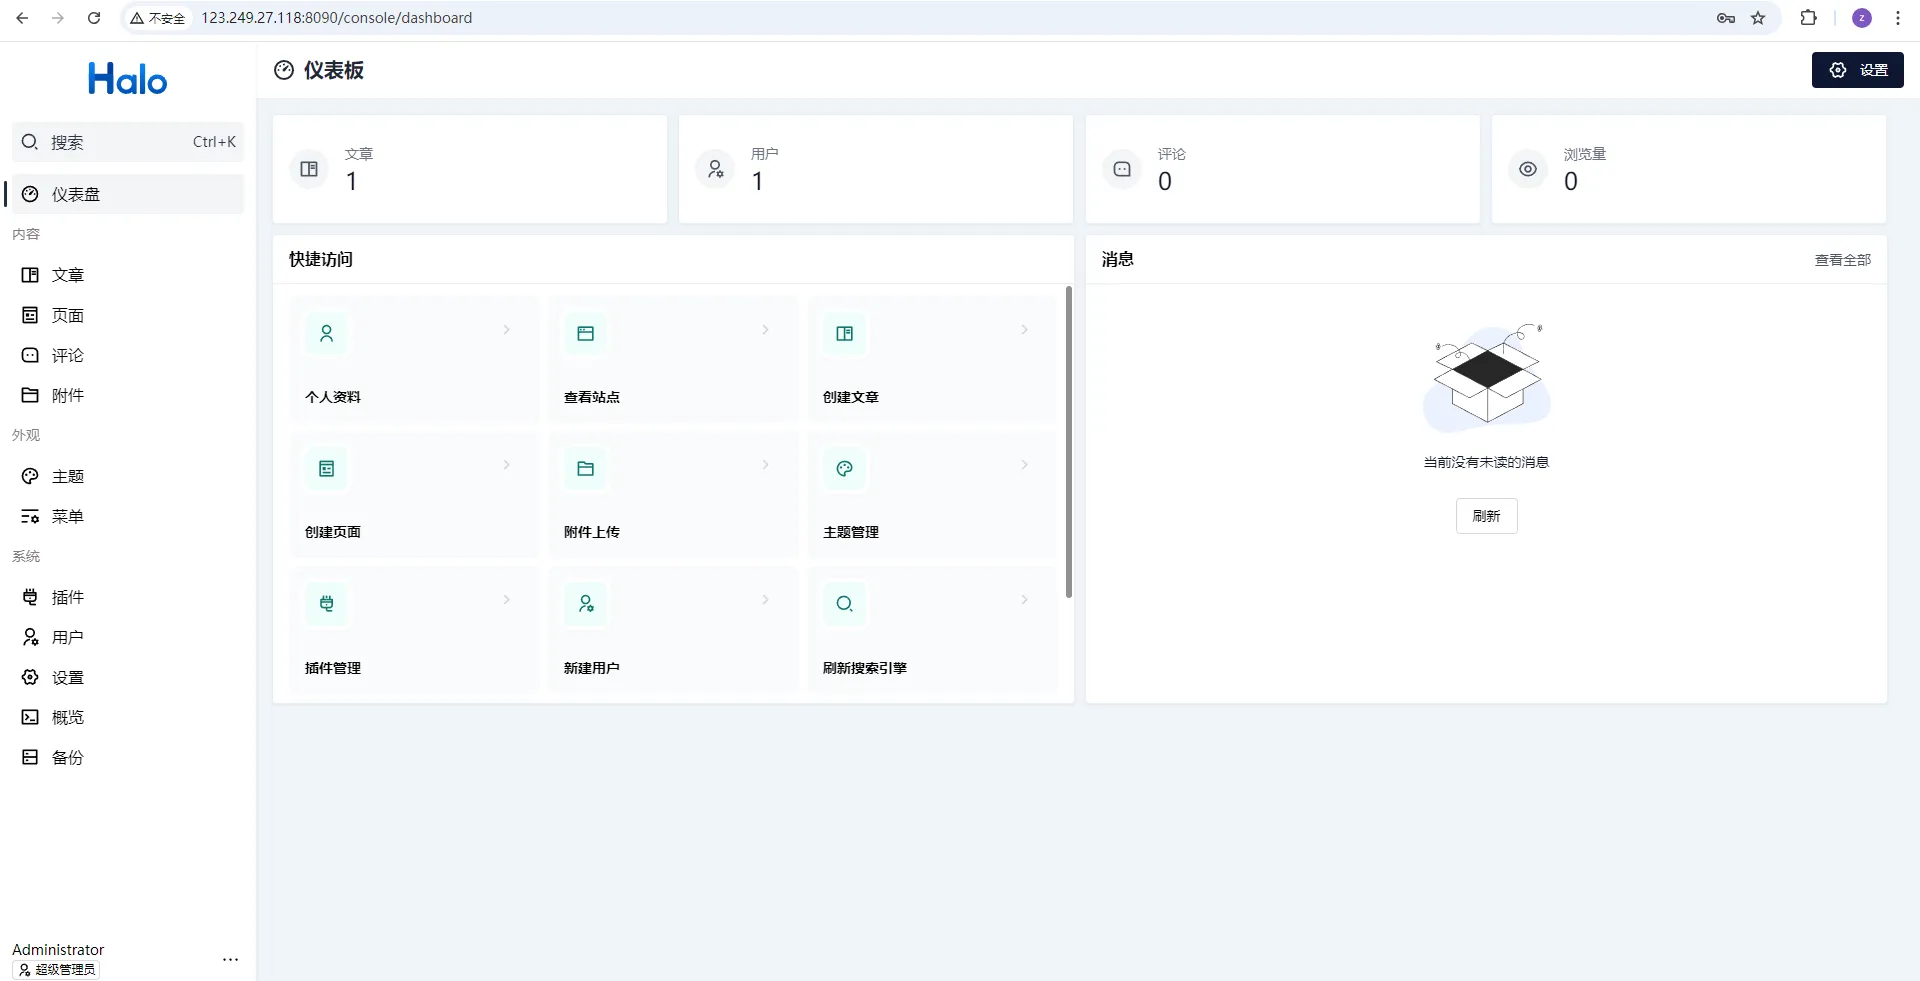The width and height of the screenshot is (1920, 981).
Task: Open the browser extensions puzzle icon
Action: 1808,18
